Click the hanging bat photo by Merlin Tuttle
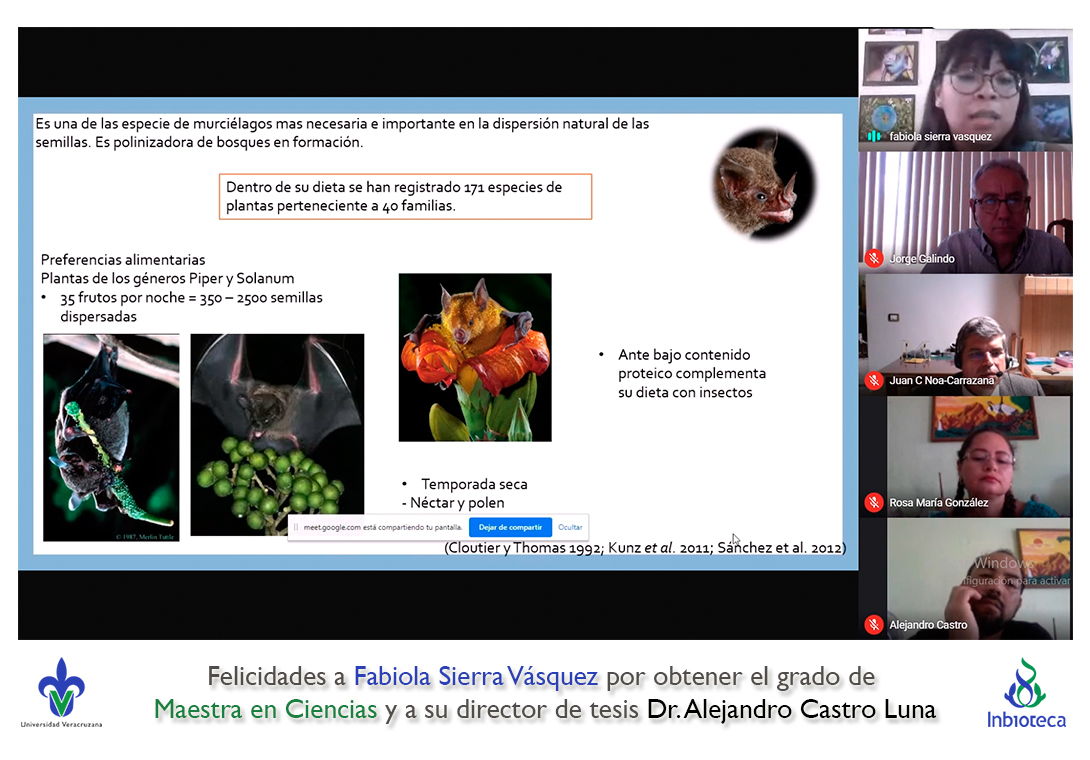The image size is (1090, 760). point(111,437)
